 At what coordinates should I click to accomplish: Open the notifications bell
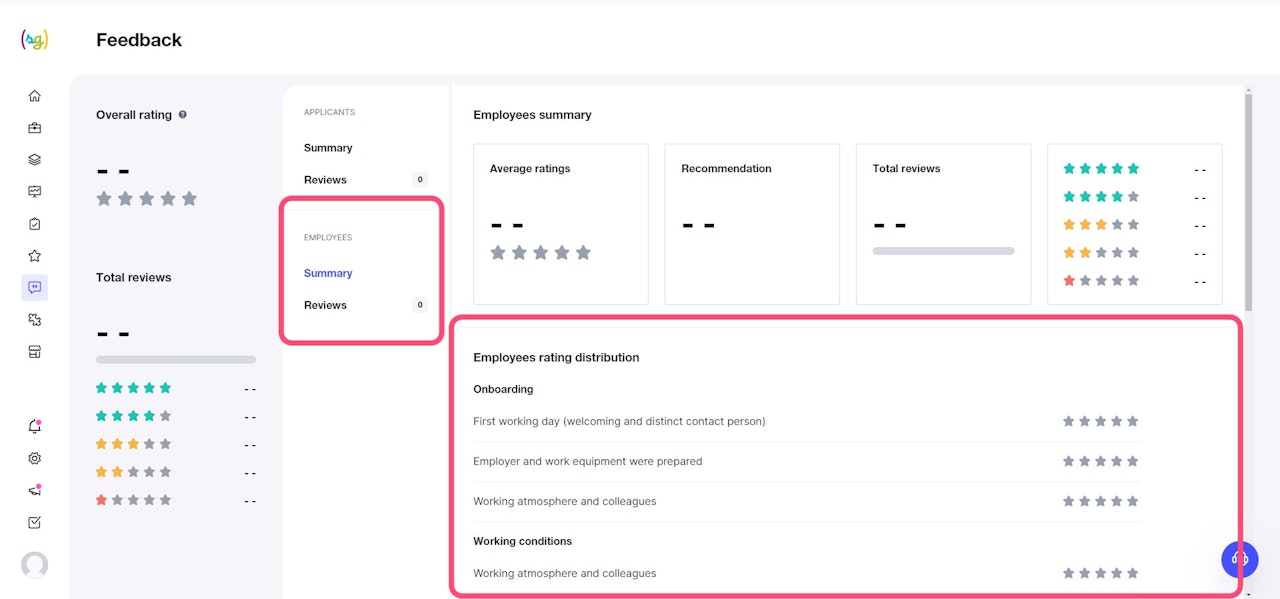35,427
